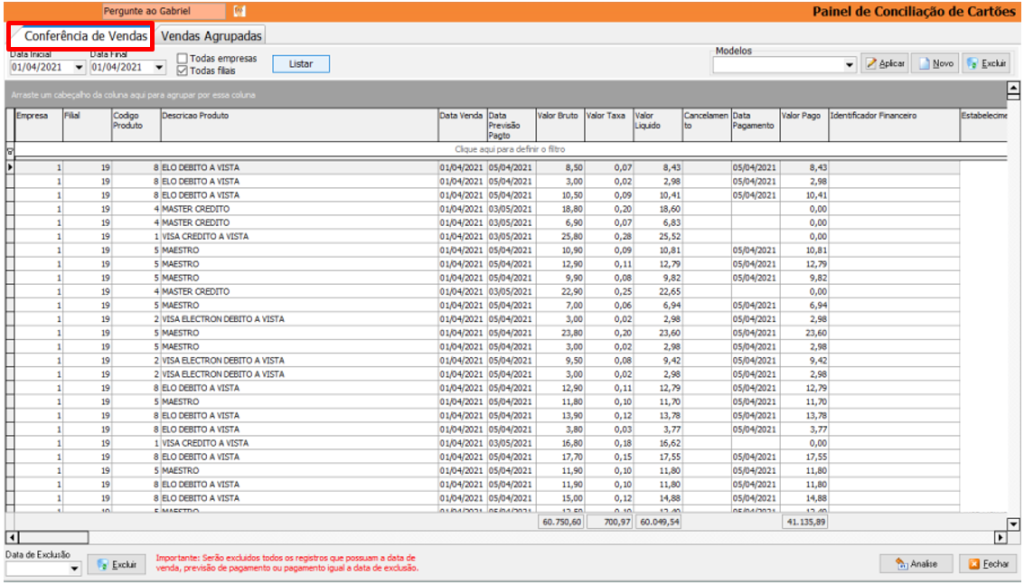Open the Vendas Agrupadas tab
The height and width of the screenshot is (585, 1024).
(x=211, y=36)
